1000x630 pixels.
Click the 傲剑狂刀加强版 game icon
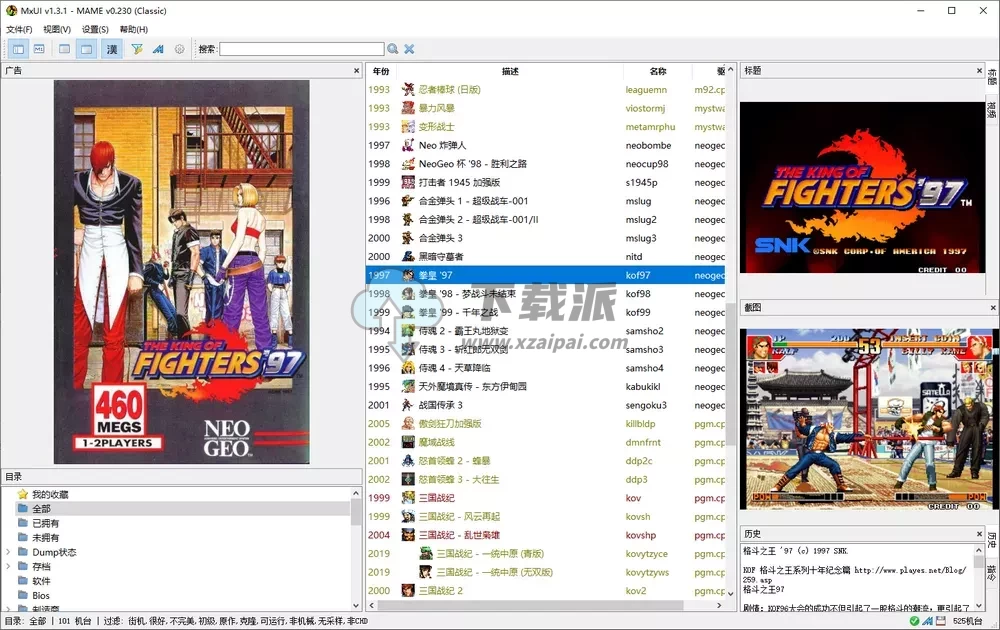[x=408, y=423]
